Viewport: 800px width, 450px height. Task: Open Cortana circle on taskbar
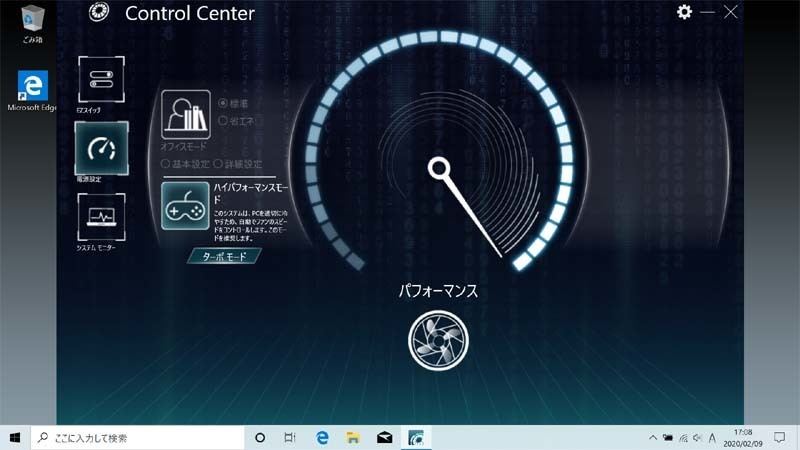pos(260,438)
